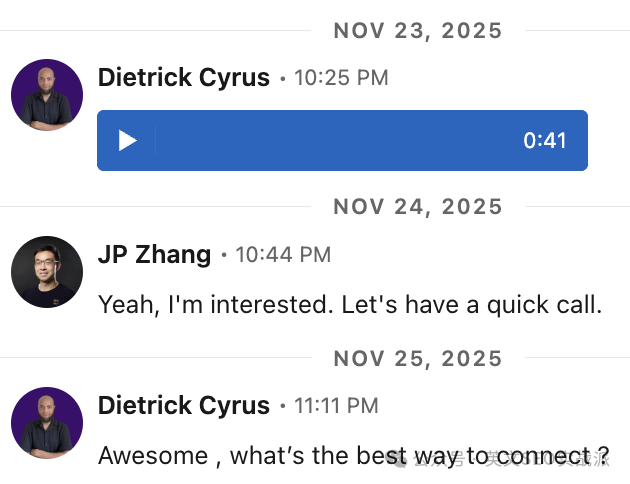Select the "Awesome, what's the best way" message
This screenshot has height=484, width=630.
(x=354, y=456)
